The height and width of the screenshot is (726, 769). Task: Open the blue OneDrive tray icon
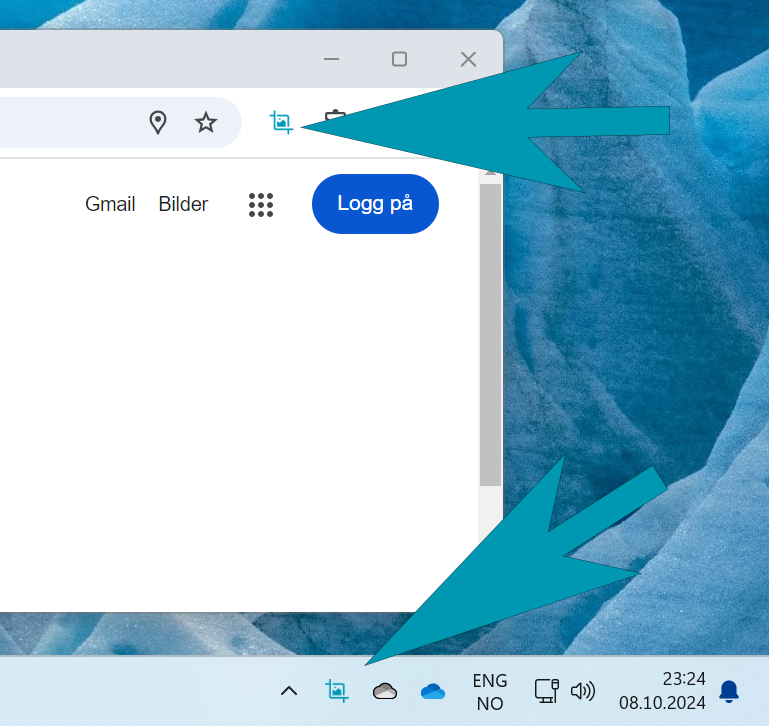(432, 691)
